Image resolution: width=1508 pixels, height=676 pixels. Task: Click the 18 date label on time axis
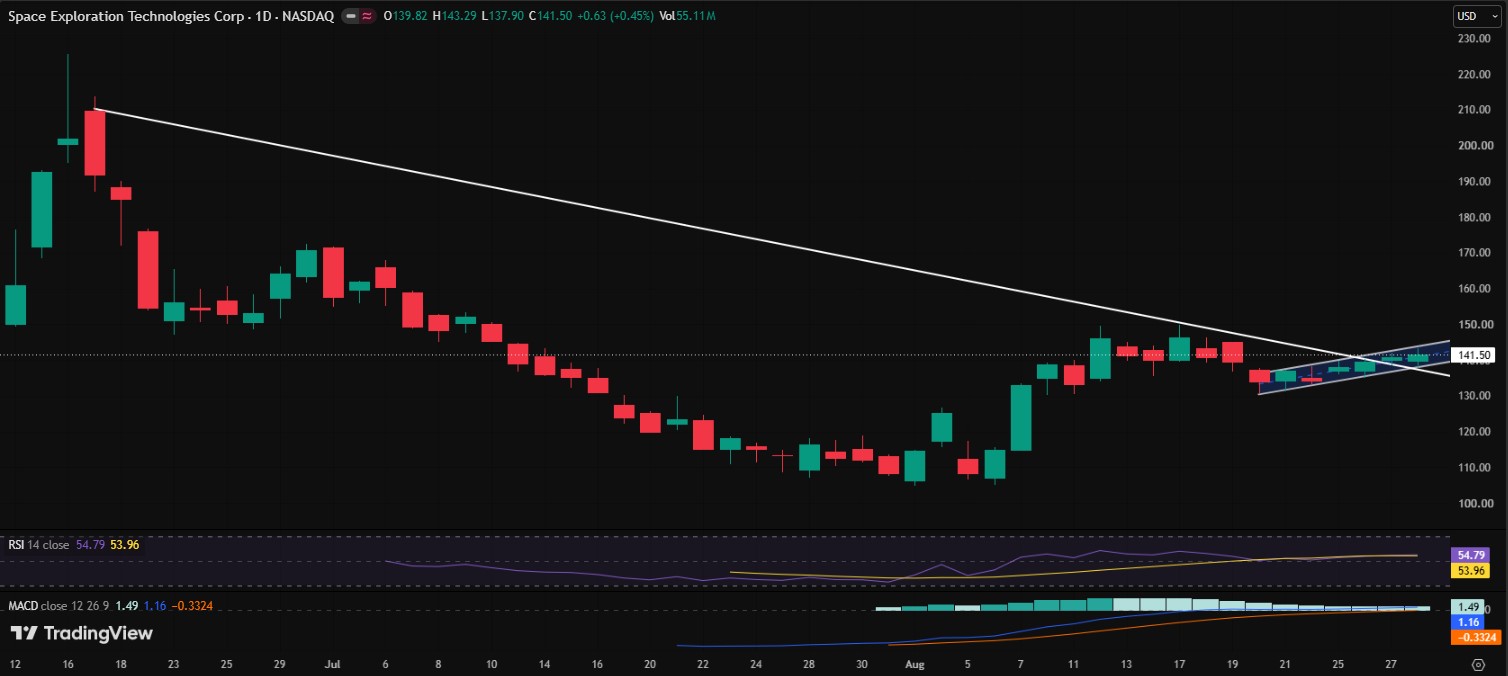(120, 663)
